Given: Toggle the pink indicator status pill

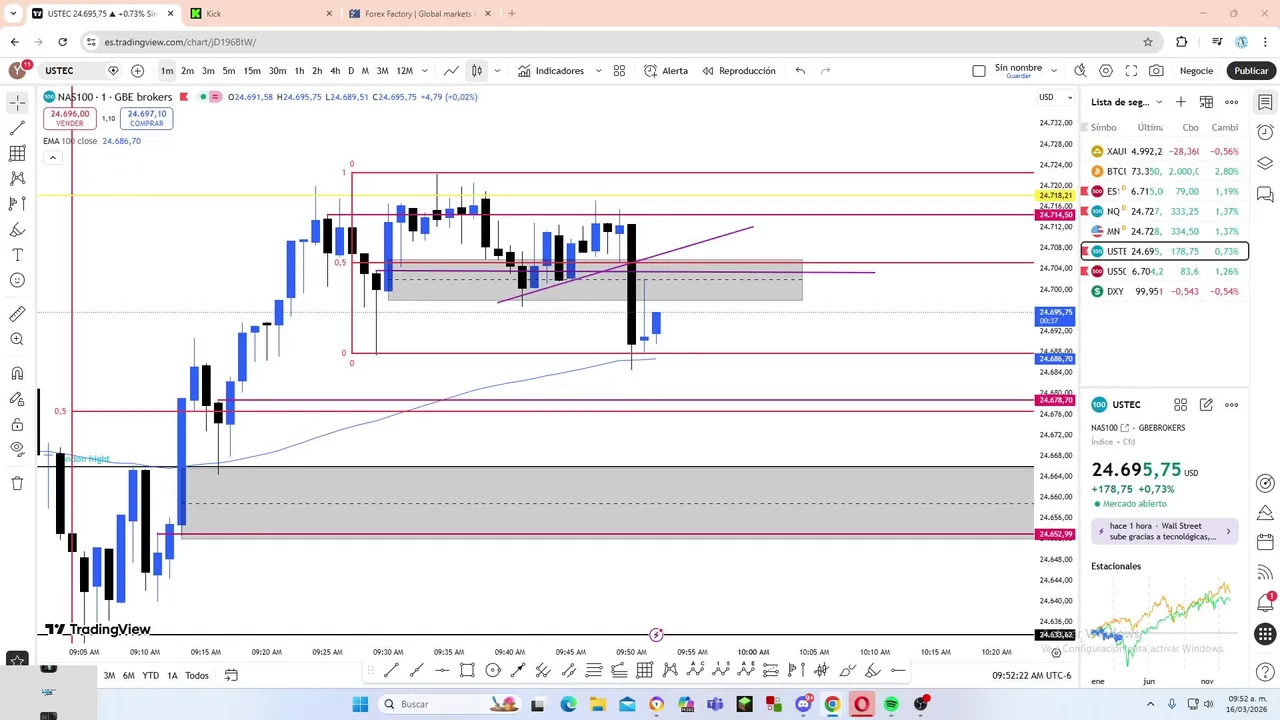Looking at the screenshot, I should [215, 97].
